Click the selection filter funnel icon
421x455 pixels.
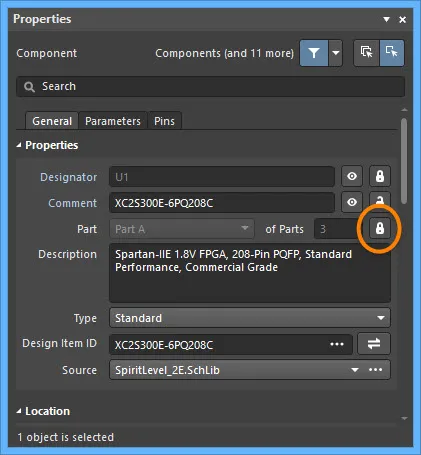tap(314, 53)
